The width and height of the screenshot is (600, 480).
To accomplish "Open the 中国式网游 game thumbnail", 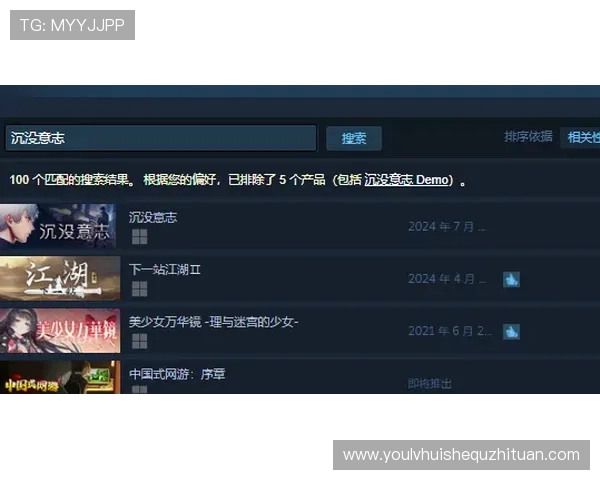I will (60, 377).
